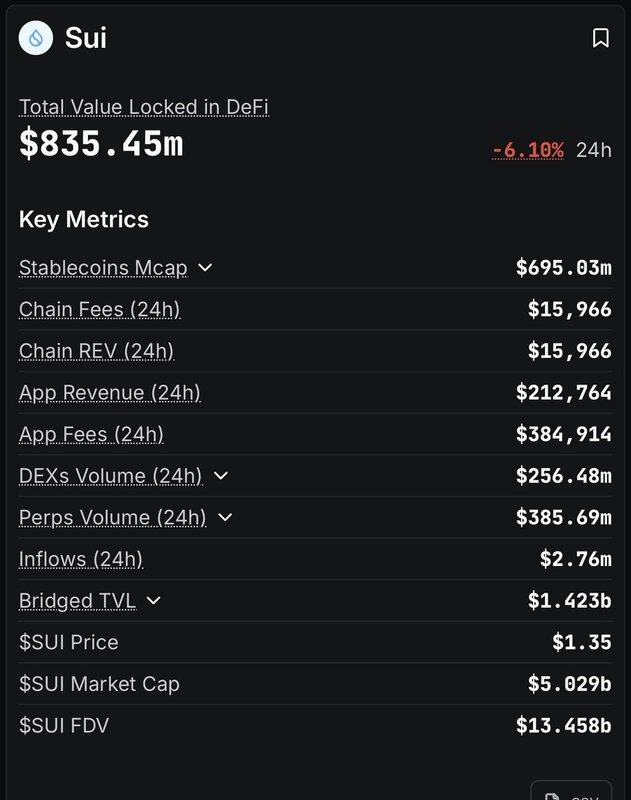
Task: Click the Chain Fees (24h) label
Action: click(99, 309)
